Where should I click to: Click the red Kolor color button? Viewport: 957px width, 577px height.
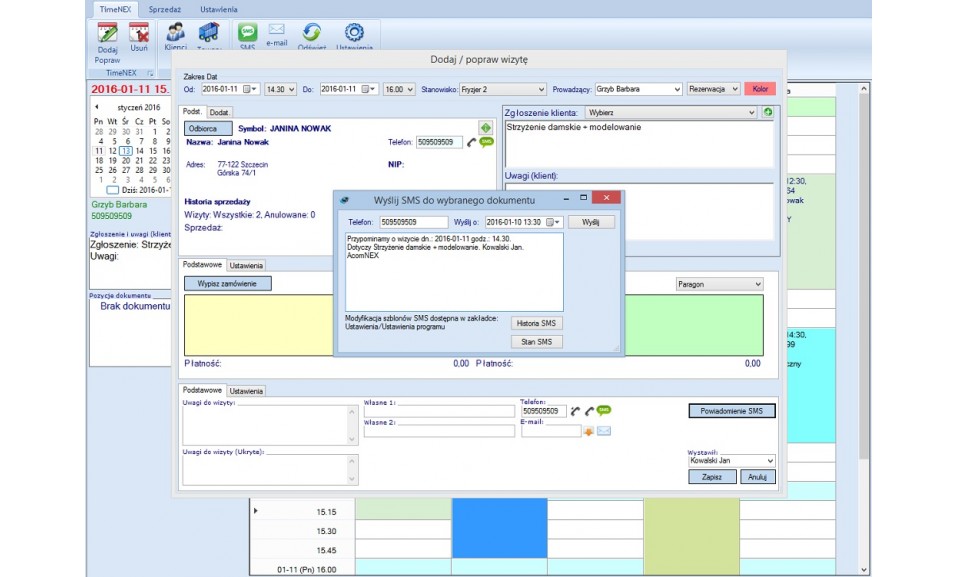click(760, 89)
